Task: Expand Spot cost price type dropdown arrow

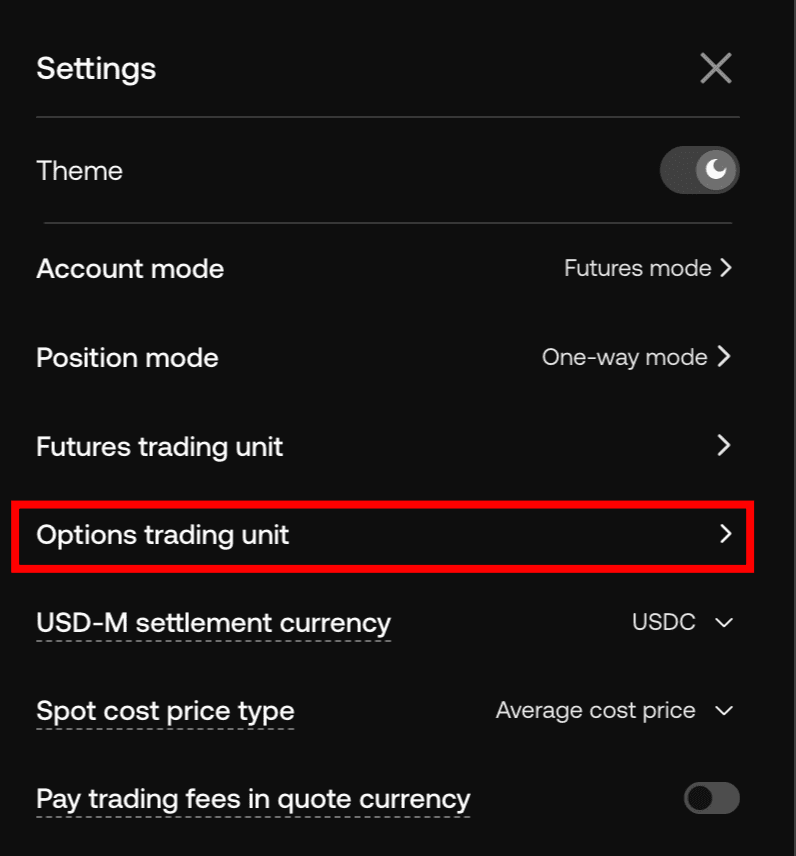Action: [724, 711]
